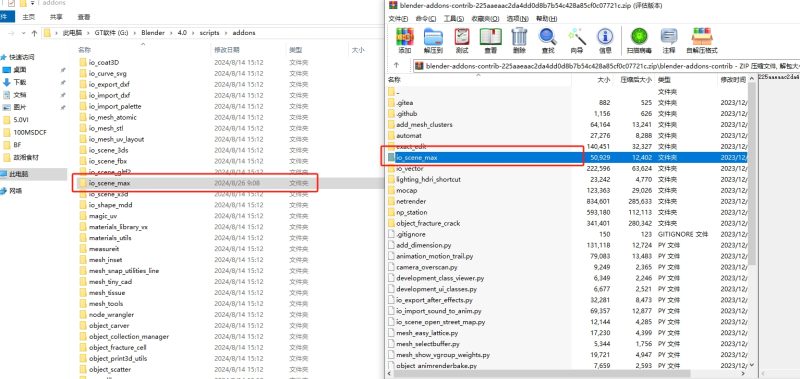Click the 此电脑 breadcrumb segment

[x=72, y=33]
